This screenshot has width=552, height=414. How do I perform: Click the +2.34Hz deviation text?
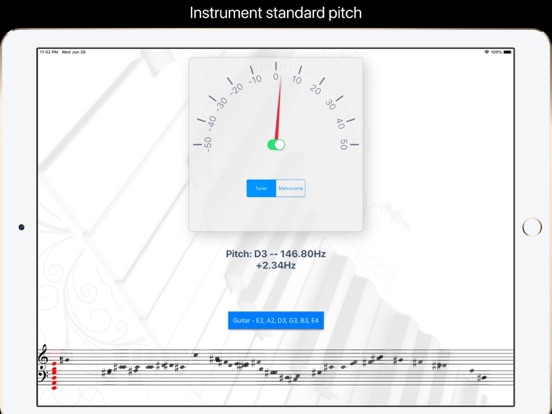point(276,265)
